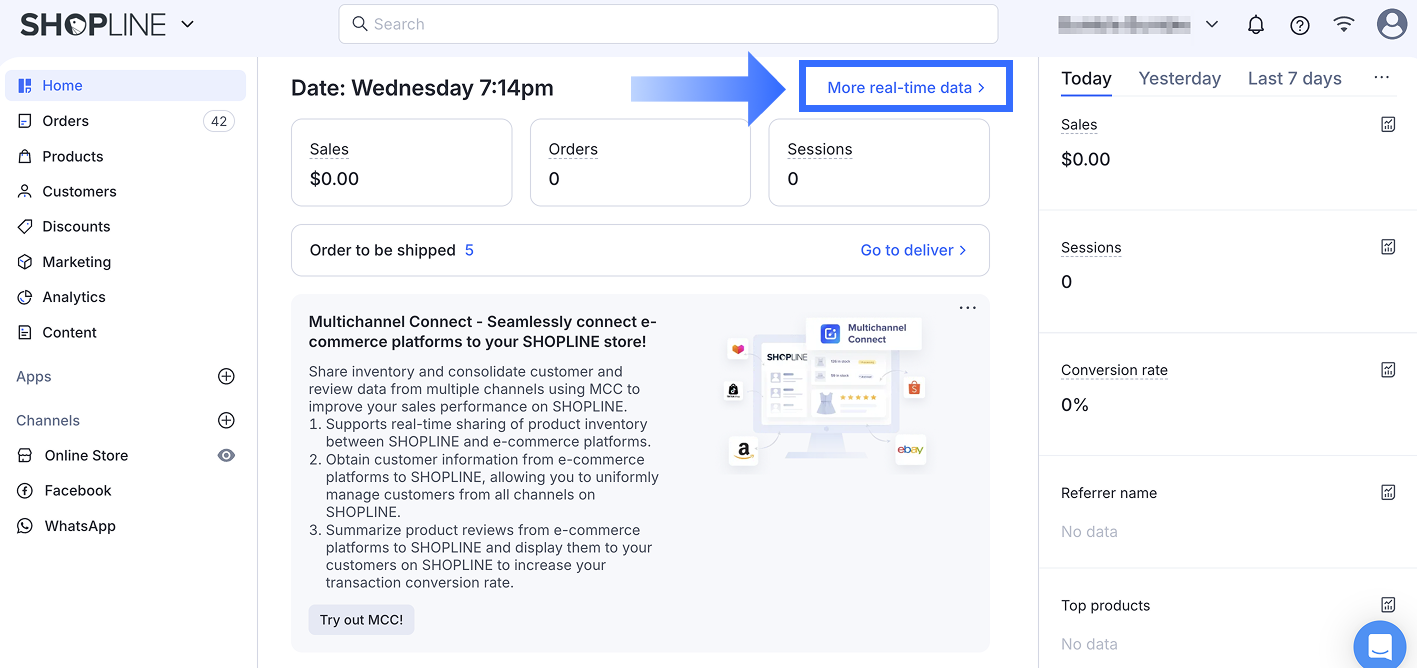The width and height of the screenshot is (1417, 668).
Task: Click the Wi-Fi status icon
Action: coord(1344,25)
